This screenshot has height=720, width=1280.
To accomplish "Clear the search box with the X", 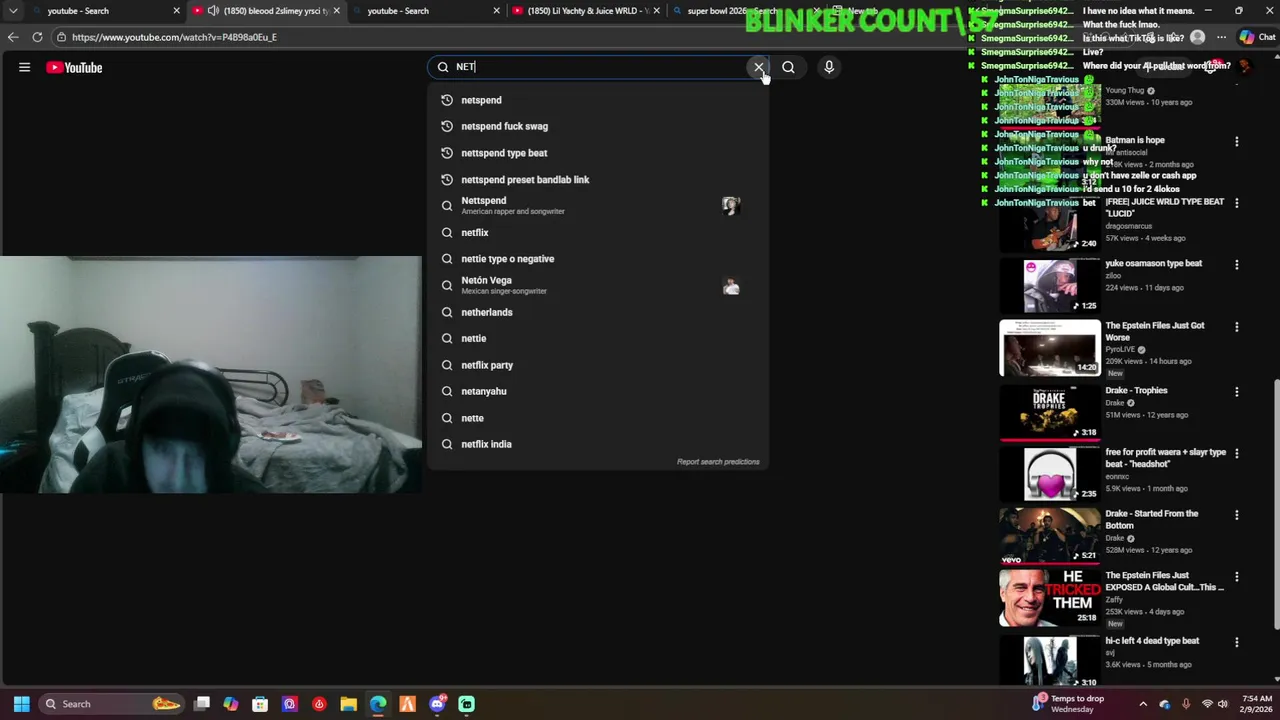I will 759,67.
